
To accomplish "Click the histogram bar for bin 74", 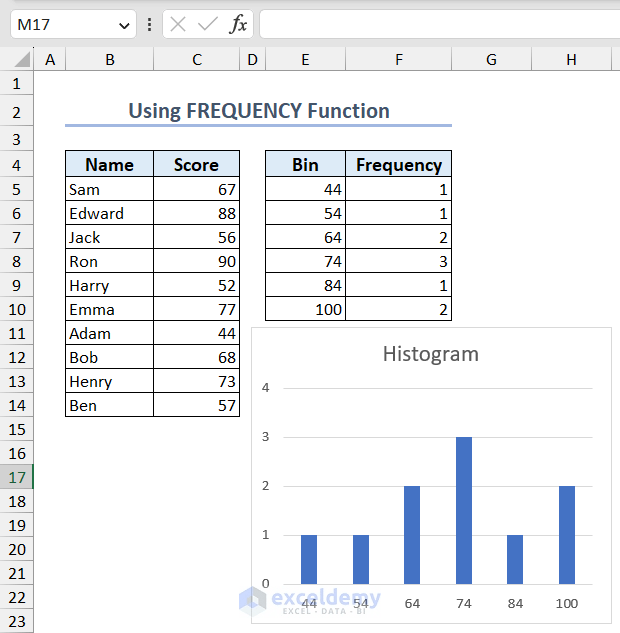I will [464, 510].
